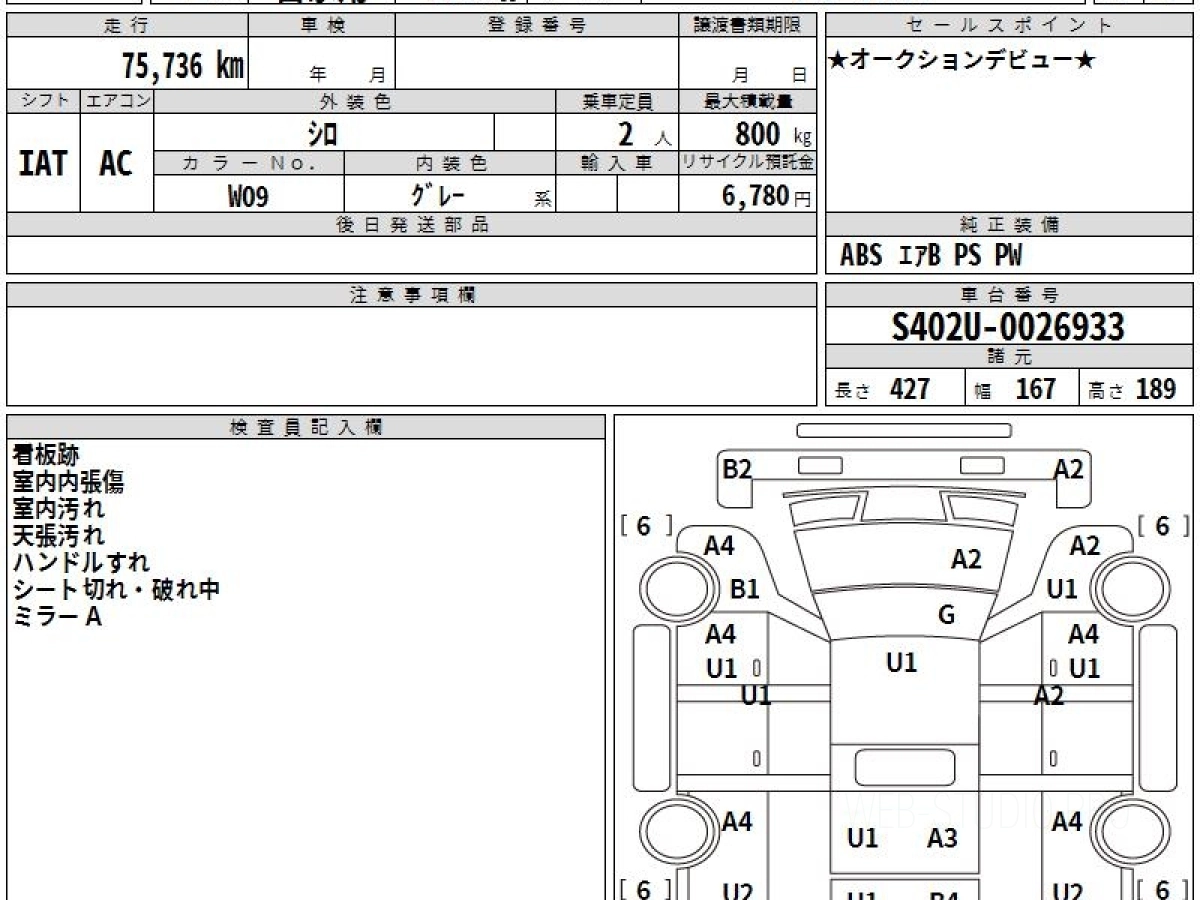The height and width of the screenshot is (900, 1200).
Task: Select the B1 damage mark on diagram
Action: 744,589
